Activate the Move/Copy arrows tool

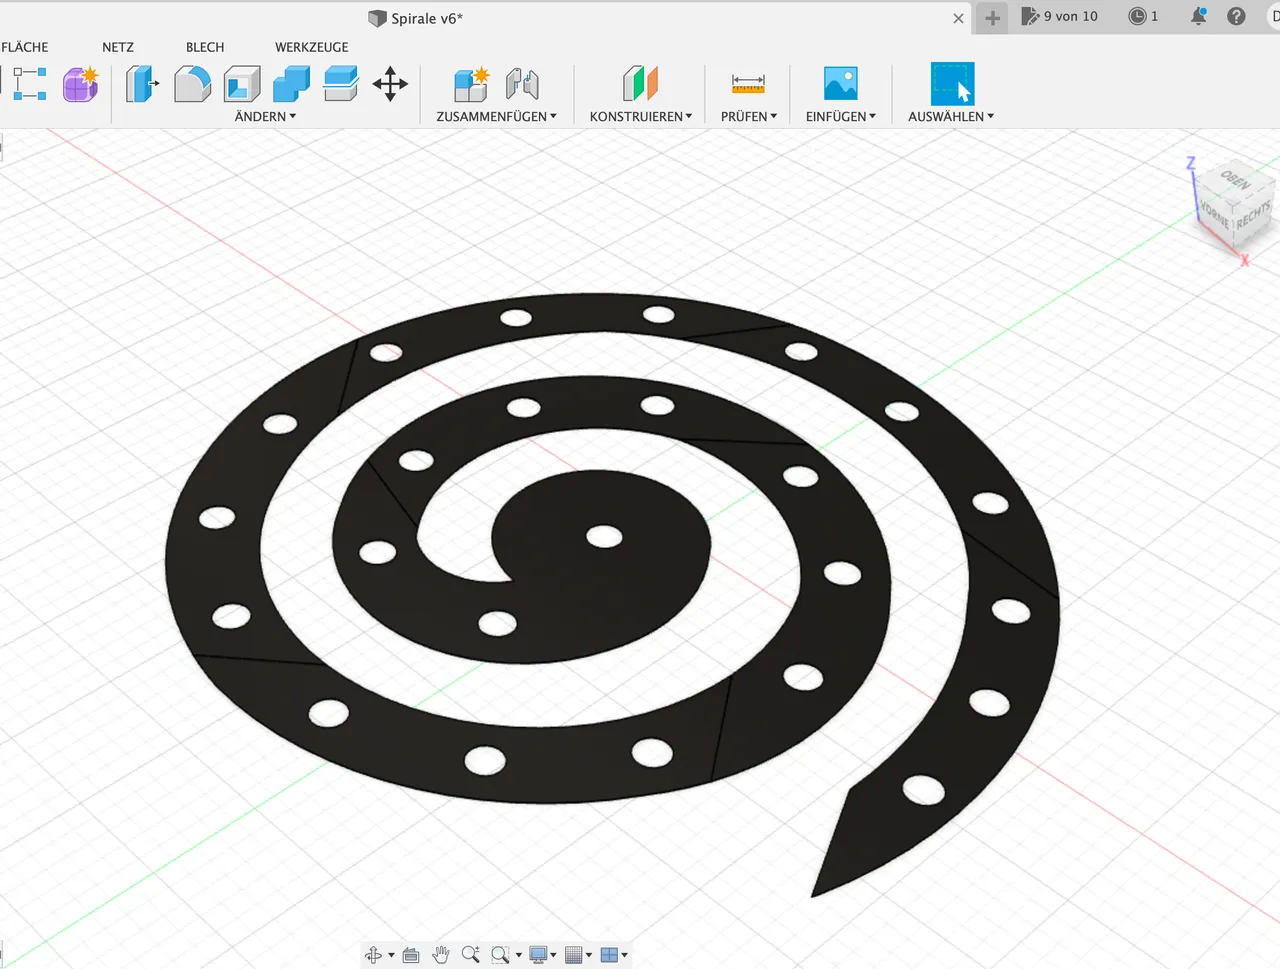[390, 84]
